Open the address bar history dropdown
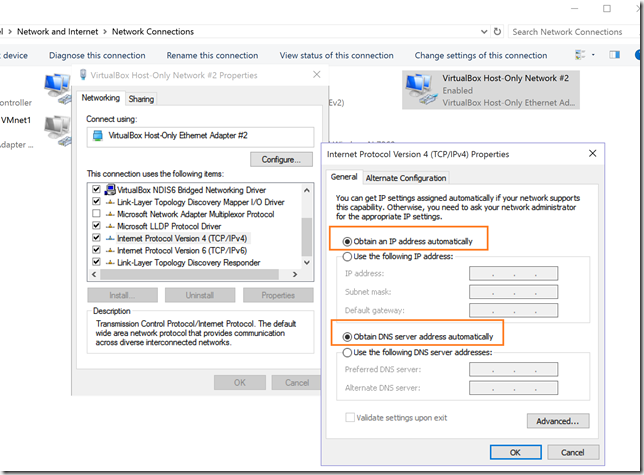644x475 pixels. [x=484, y=32]
